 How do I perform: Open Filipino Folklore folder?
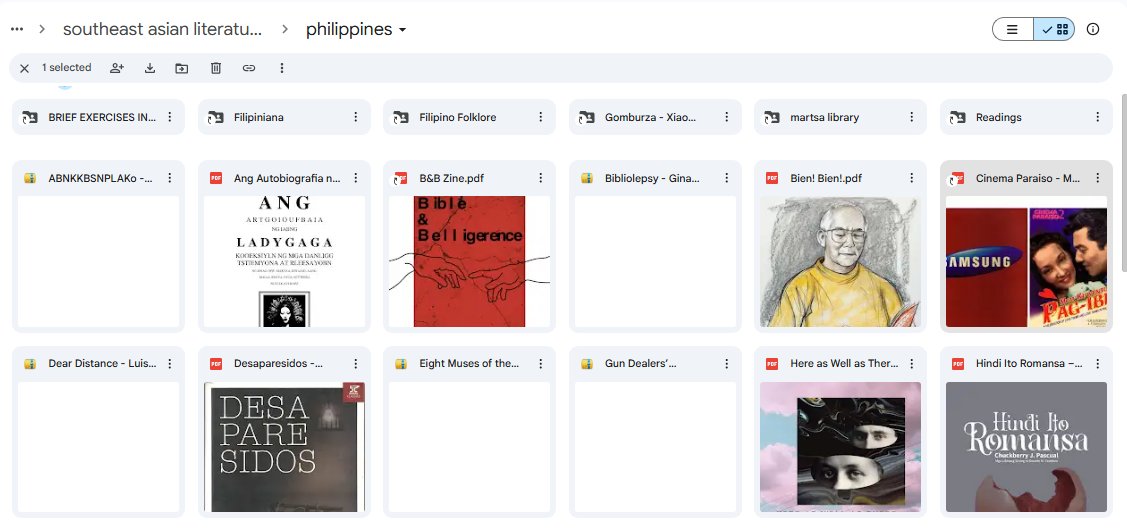click(x=469, y=117)
